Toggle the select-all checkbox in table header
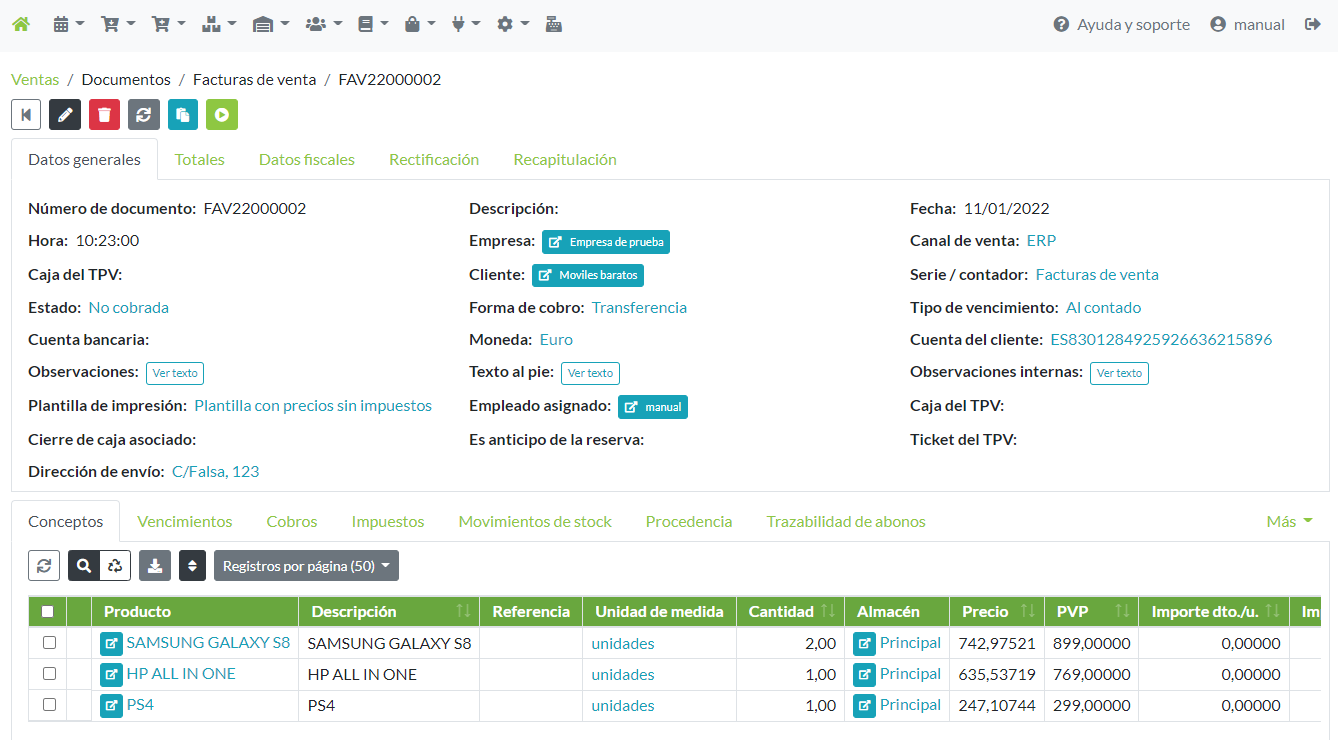This screenshot has width=1338, height=740. 48,612
